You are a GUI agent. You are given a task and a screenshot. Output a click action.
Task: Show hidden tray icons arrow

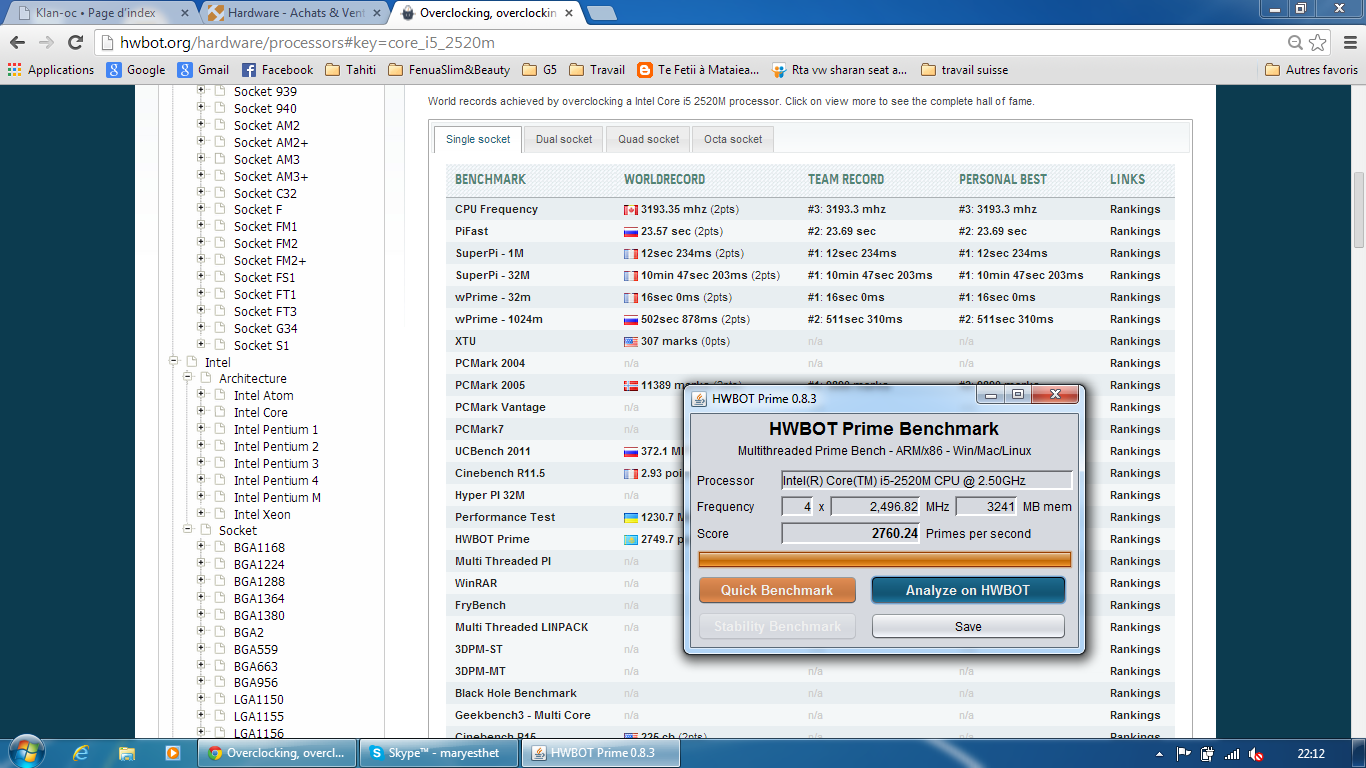pyautogui.click(x=1159, y=754)
